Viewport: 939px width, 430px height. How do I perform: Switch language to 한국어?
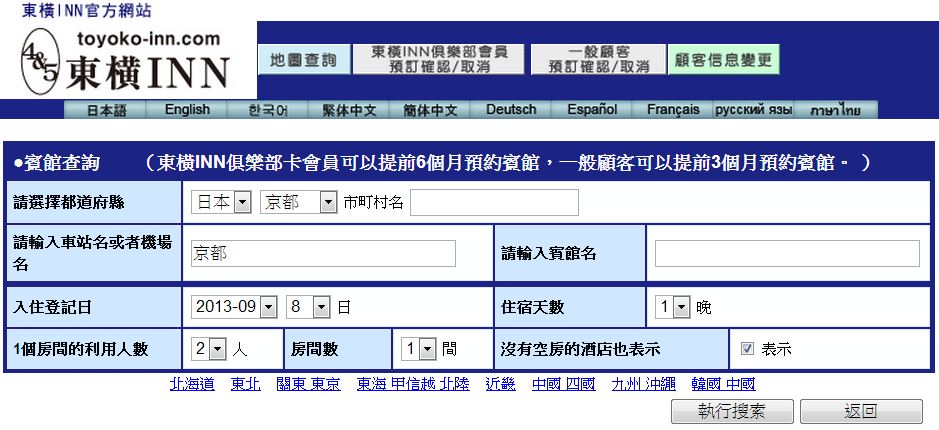(268, 110)
